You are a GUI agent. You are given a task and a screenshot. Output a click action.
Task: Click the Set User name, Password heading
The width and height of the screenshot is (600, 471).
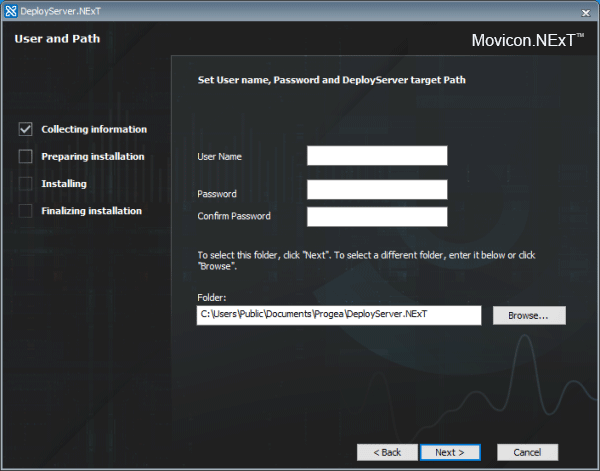tap(331, 80)
